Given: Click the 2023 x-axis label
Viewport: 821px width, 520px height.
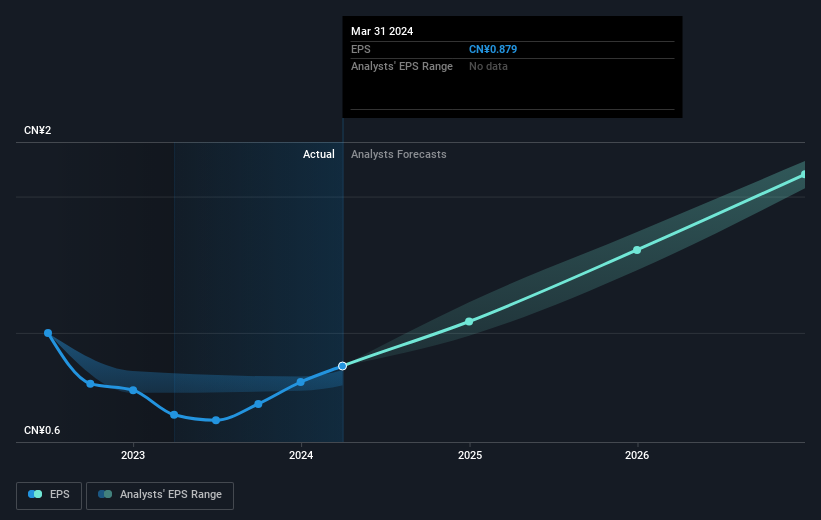Looking at the screenshot, I should click(x=133, y=455).
